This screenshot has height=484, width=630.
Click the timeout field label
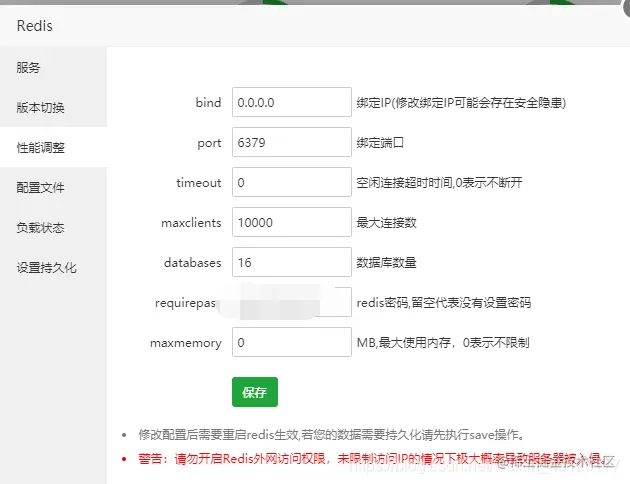199,183
